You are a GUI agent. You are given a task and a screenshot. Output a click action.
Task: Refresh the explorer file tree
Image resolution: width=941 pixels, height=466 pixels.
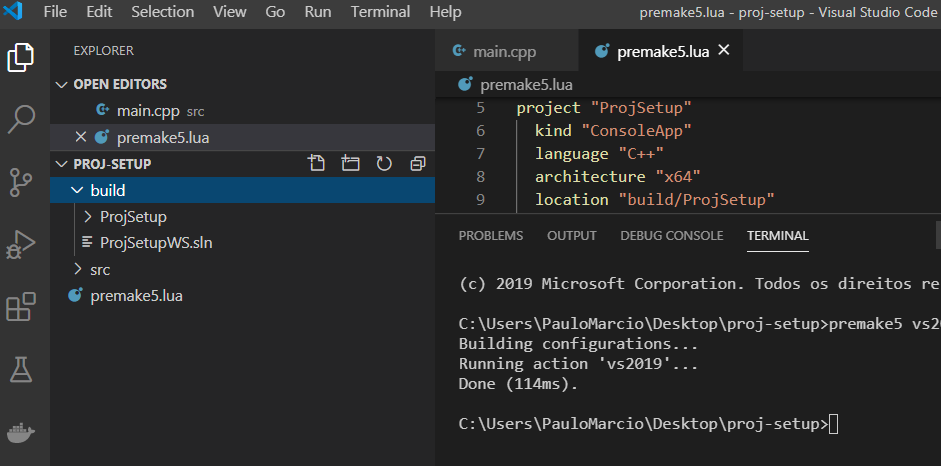coord(384,164)
